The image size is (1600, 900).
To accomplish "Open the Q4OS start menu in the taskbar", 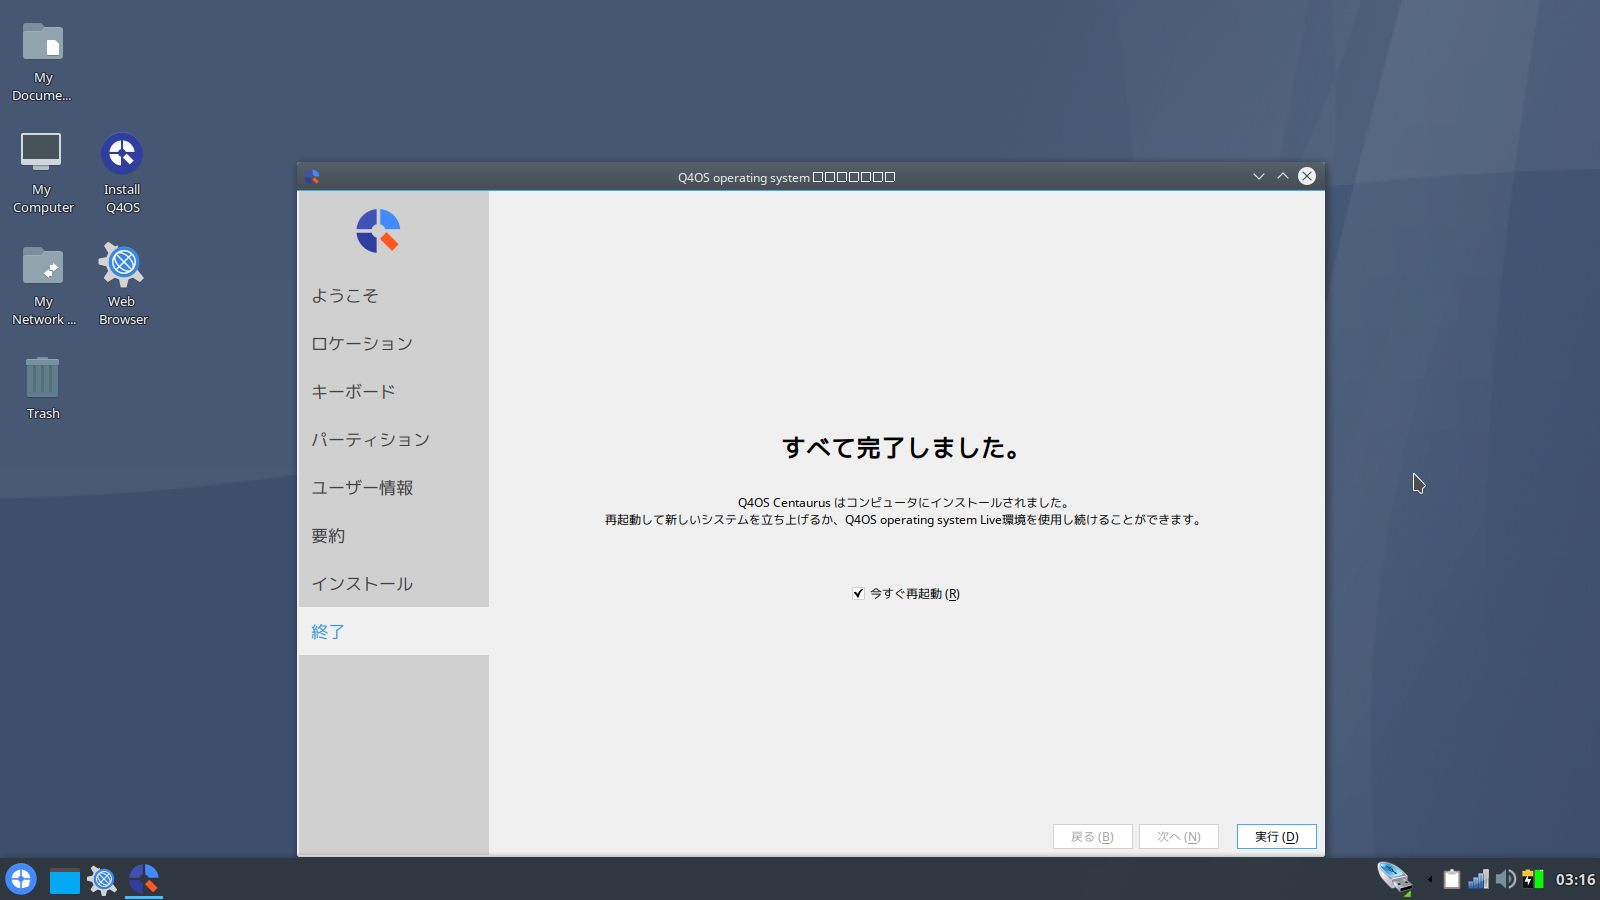I will [x=20, y=880].
